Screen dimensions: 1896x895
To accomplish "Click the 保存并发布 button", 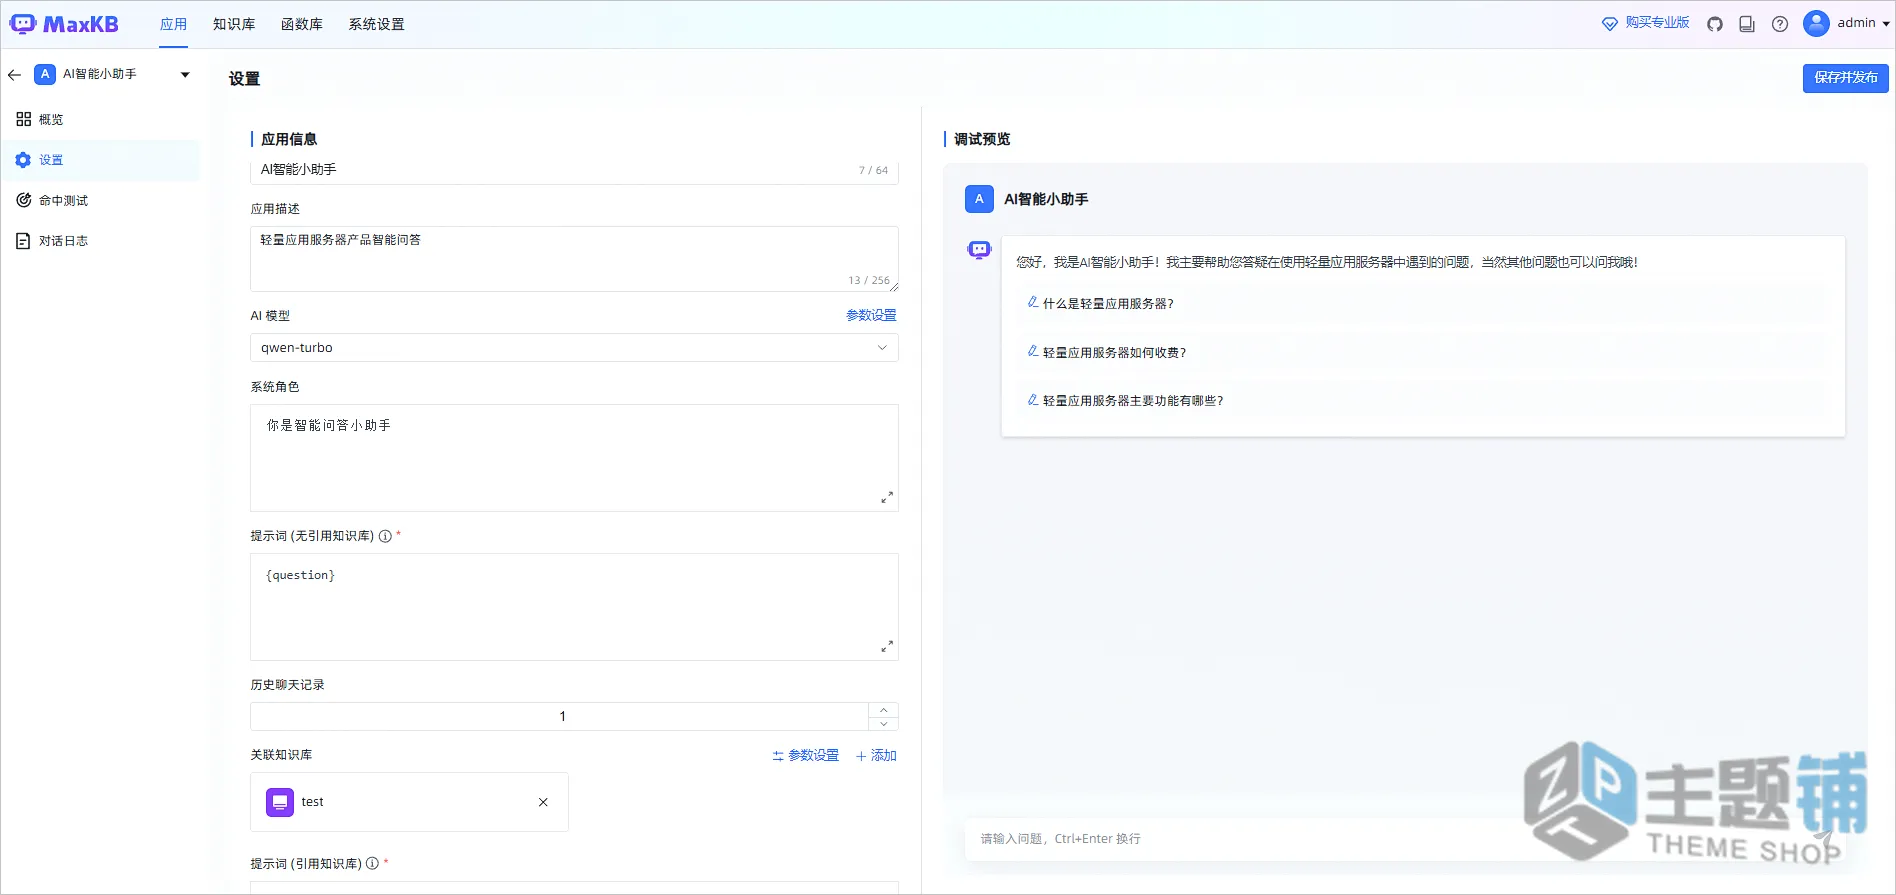I will click(x=1845, y=78).
